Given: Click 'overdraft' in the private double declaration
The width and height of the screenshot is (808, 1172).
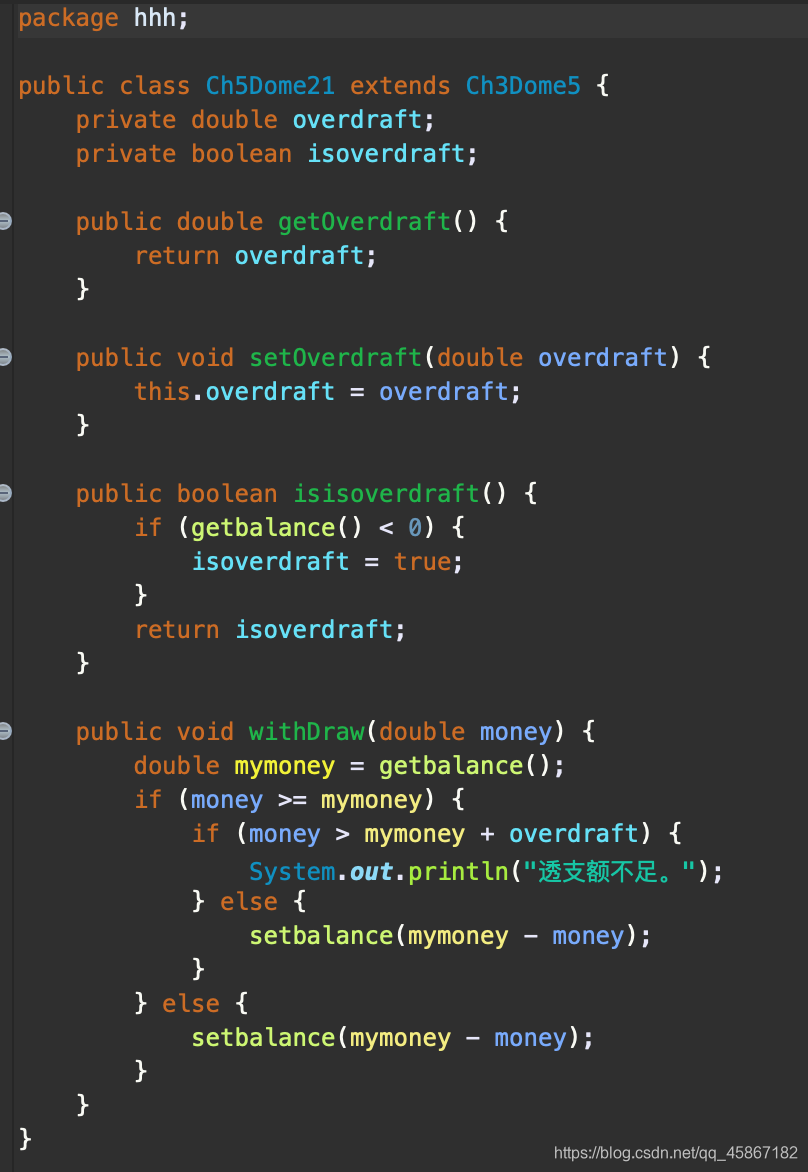Looking at the screenshot, I should [x=357, y=120].
